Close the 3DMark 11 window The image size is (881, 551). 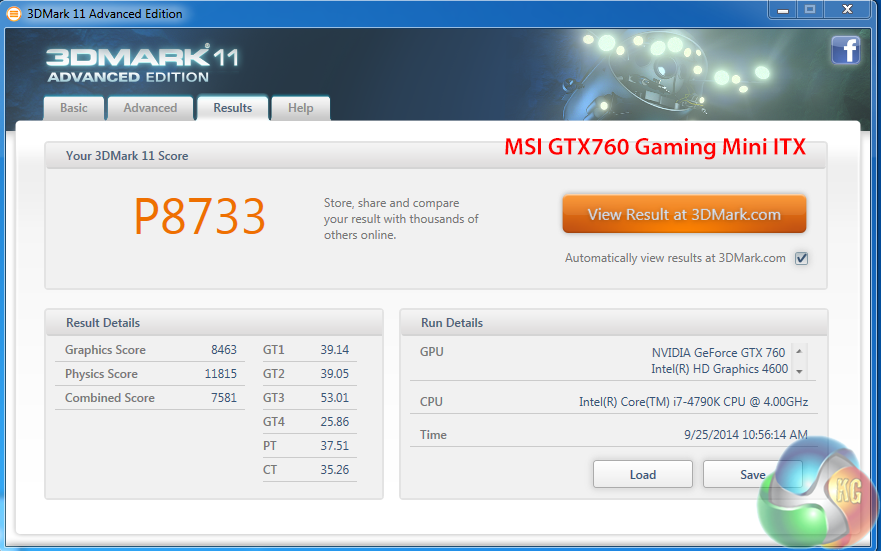pyautogui.click(x=847, y=10)
